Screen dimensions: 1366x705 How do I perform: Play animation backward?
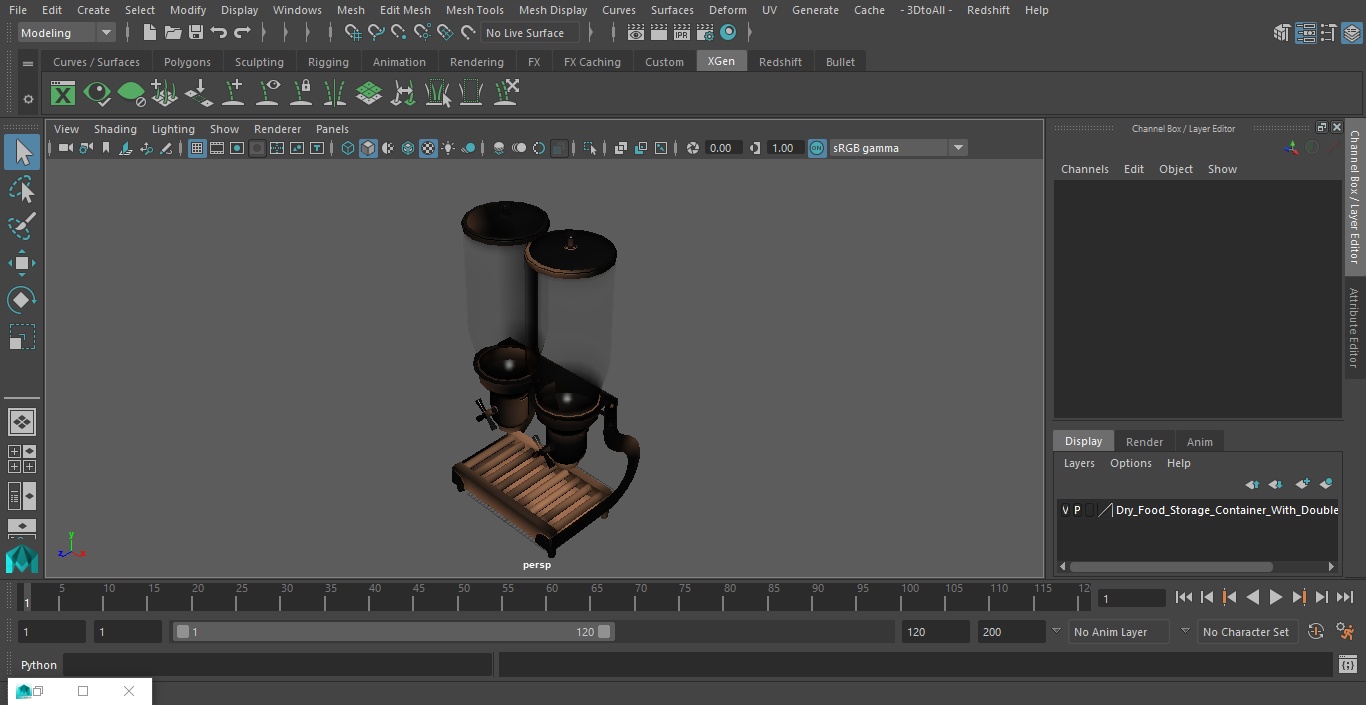pyautogui.click(x=1252, y=597)
